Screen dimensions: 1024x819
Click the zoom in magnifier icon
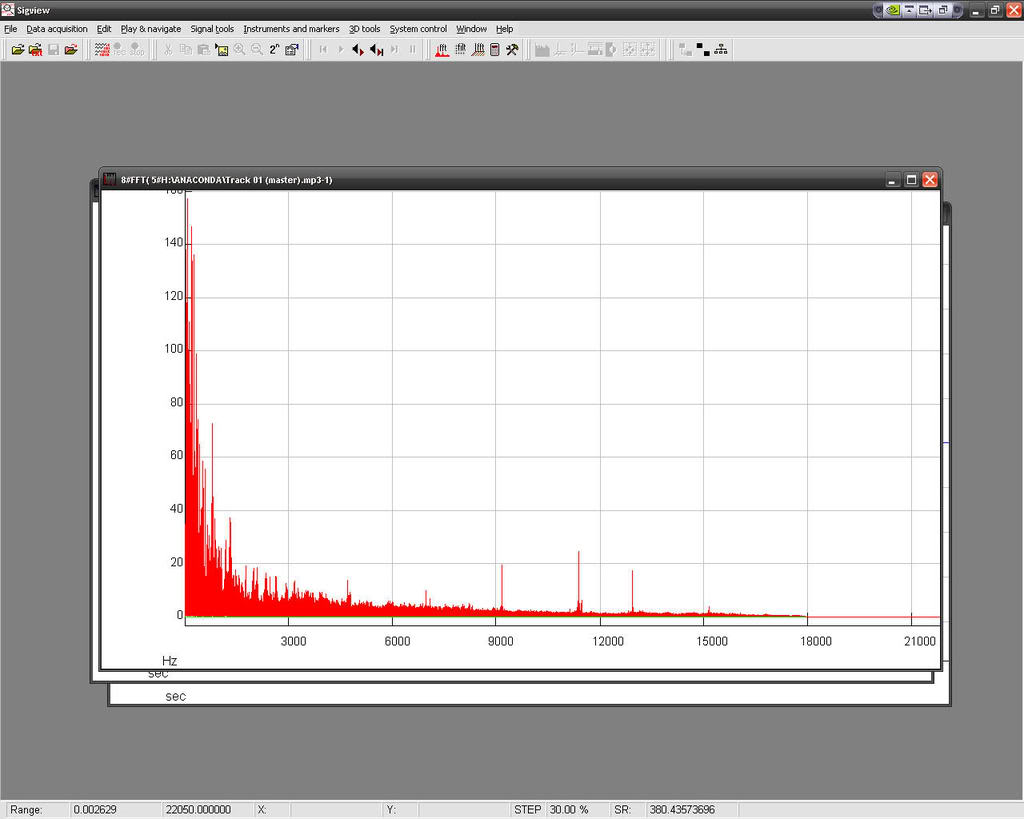(240, 49)
